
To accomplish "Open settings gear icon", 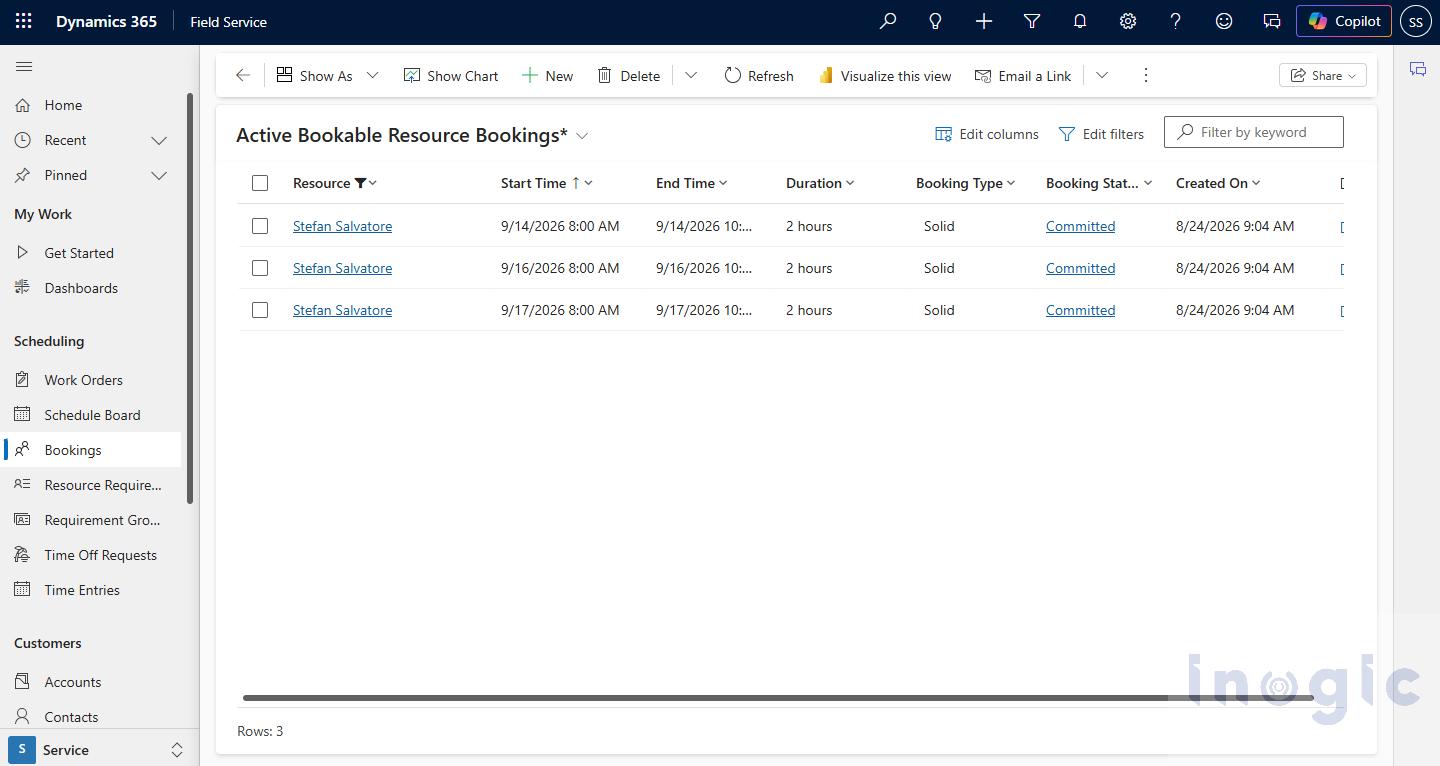I will [1127, 21].
